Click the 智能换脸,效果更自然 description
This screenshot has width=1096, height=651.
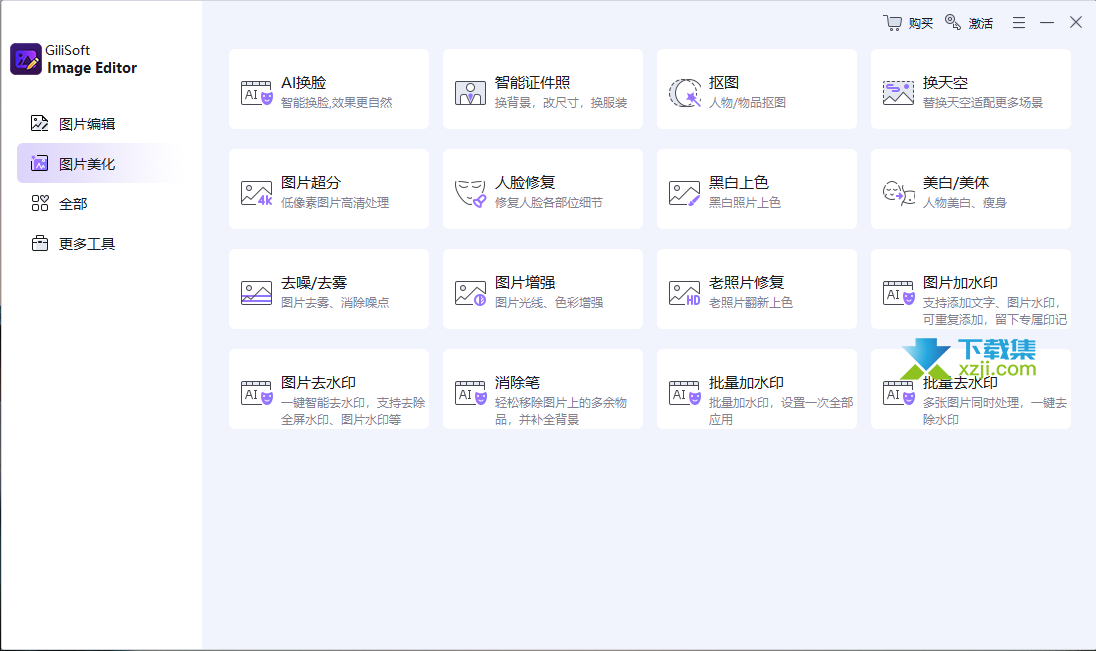pos(337,103)
